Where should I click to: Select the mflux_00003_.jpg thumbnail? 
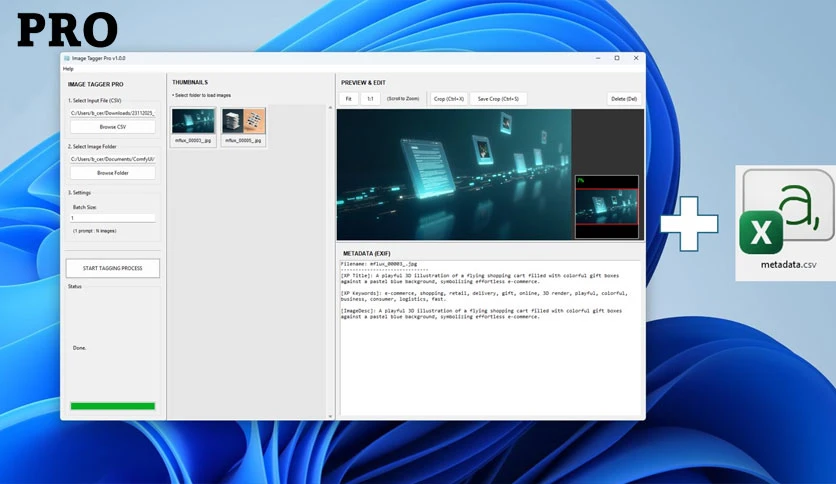pos(193,126)
